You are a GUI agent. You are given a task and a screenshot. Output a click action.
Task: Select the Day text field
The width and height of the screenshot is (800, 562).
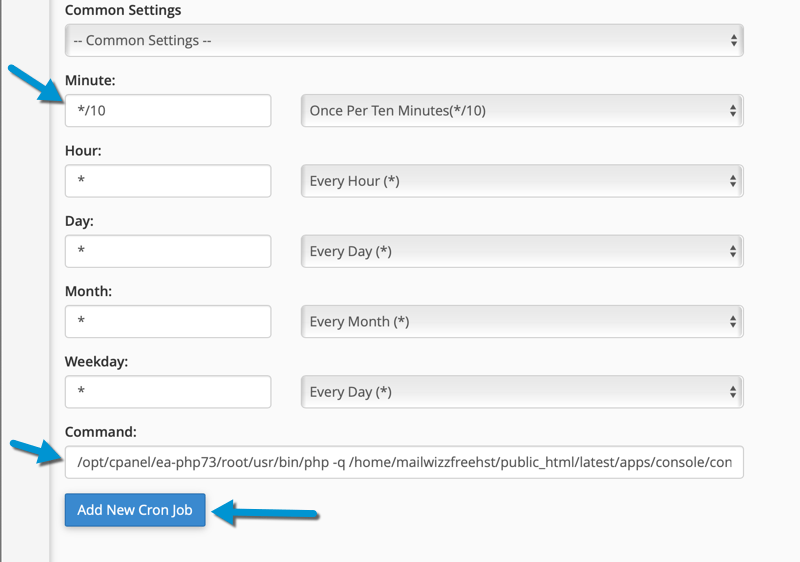pyautogui.click(x=168, y=251)
